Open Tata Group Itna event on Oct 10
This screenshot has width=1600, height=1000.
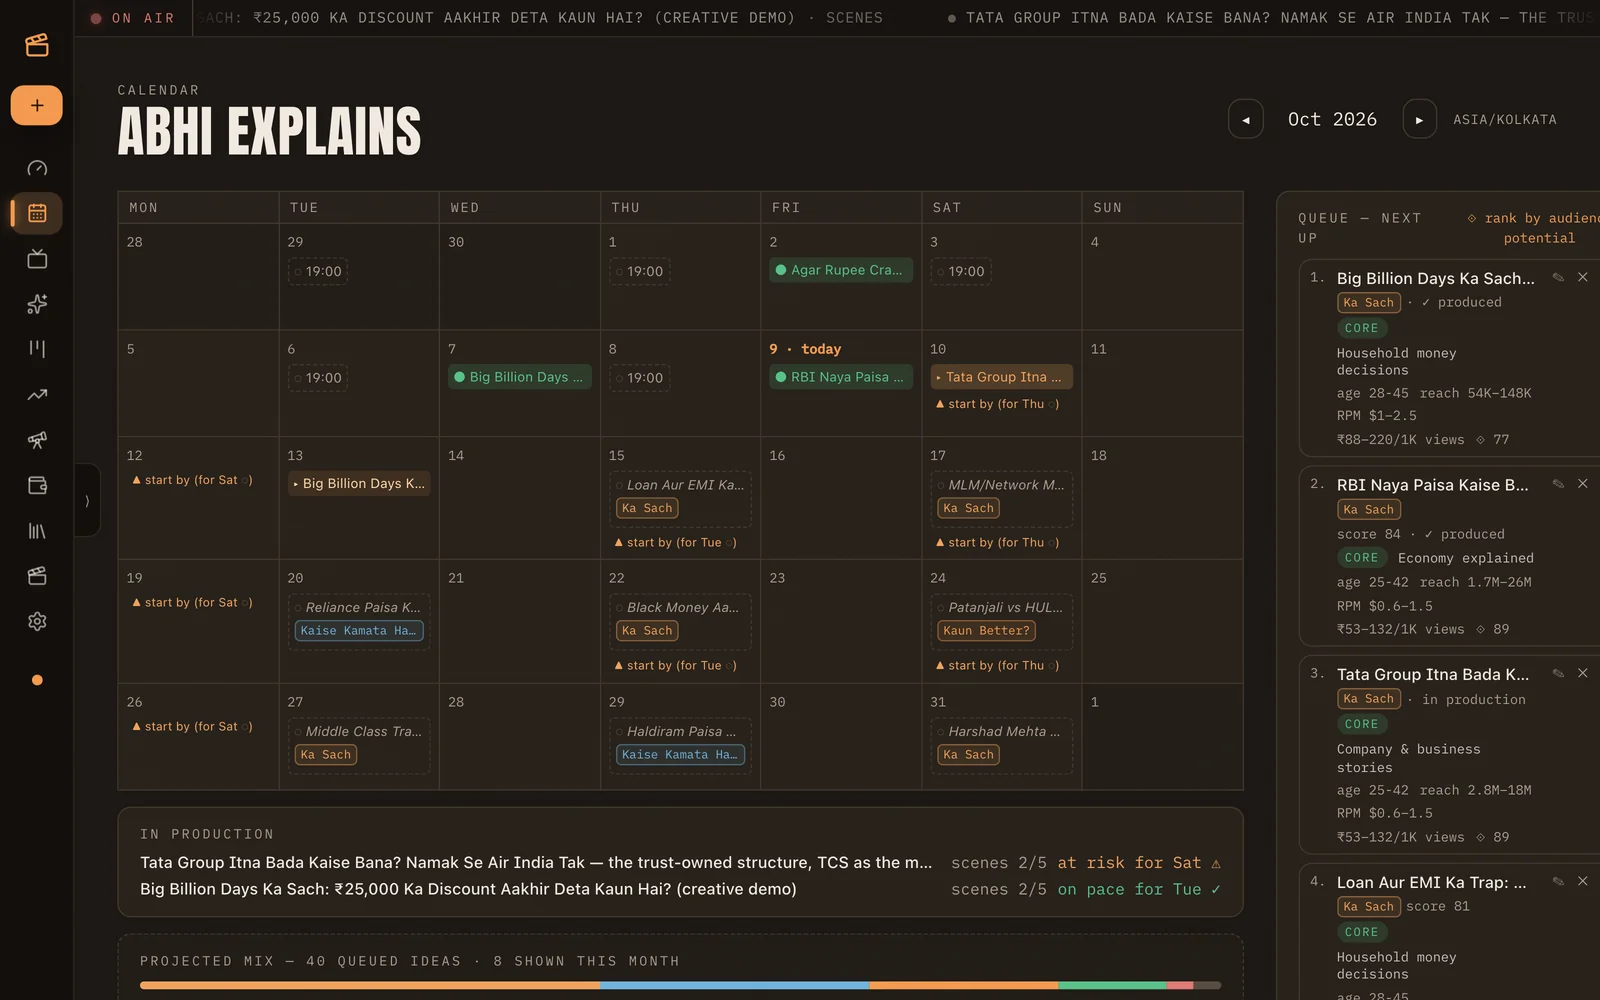[1002, 377]
